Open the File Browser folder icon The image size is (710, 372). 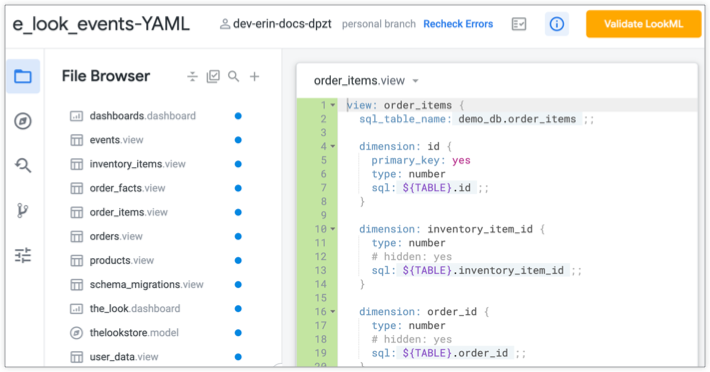coord(23,76)
